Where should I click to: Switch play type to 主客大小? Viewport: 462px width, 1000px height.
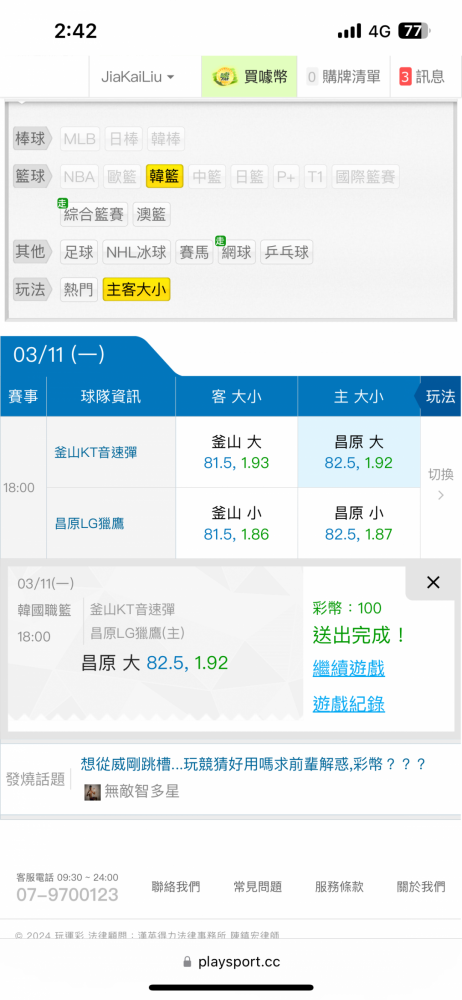click(x=137, y=290)
